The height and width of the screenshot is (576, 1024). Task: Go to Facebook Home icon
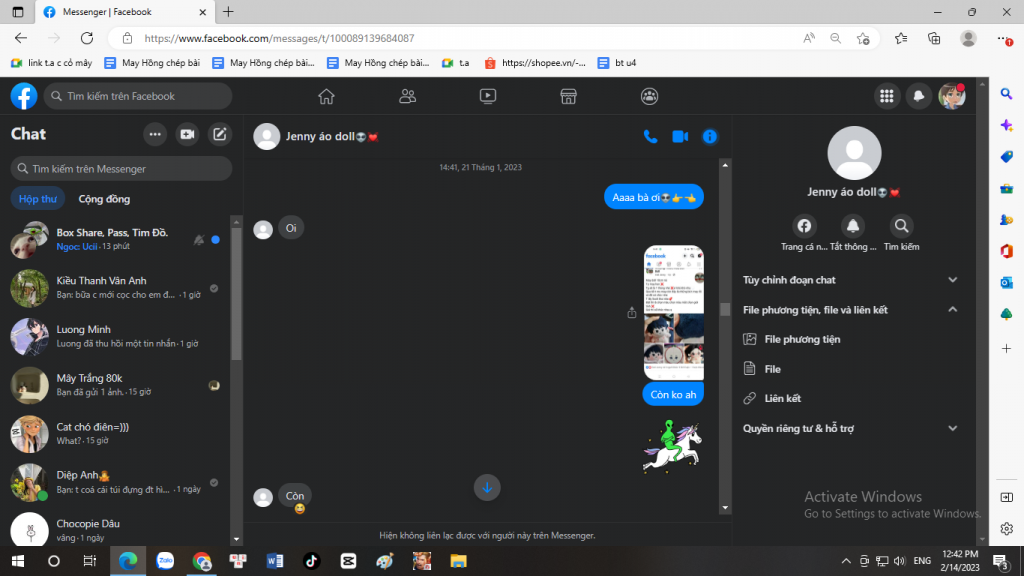326,96
